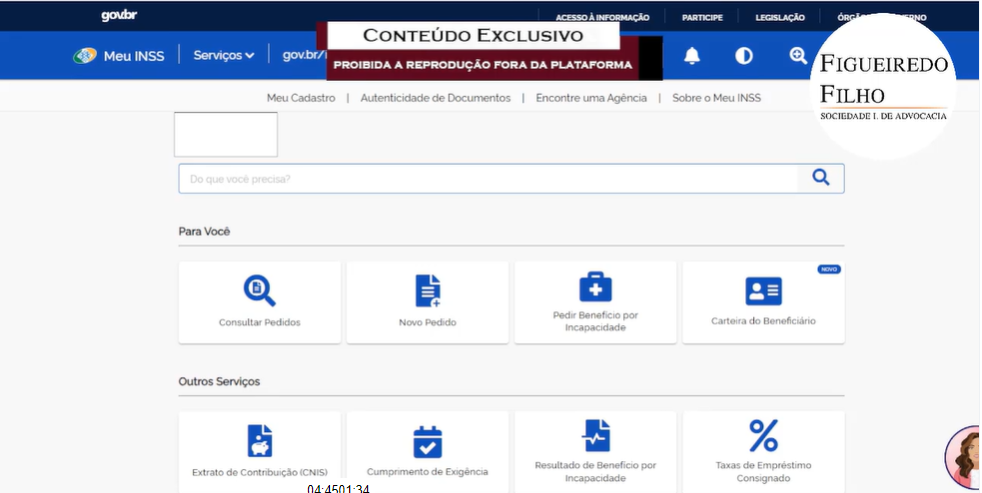The width and height of the screenshot is (982, 493).
Task: Go to Autenticidade de Documentos
Action: pyautogui.click(x=435, y=98)
